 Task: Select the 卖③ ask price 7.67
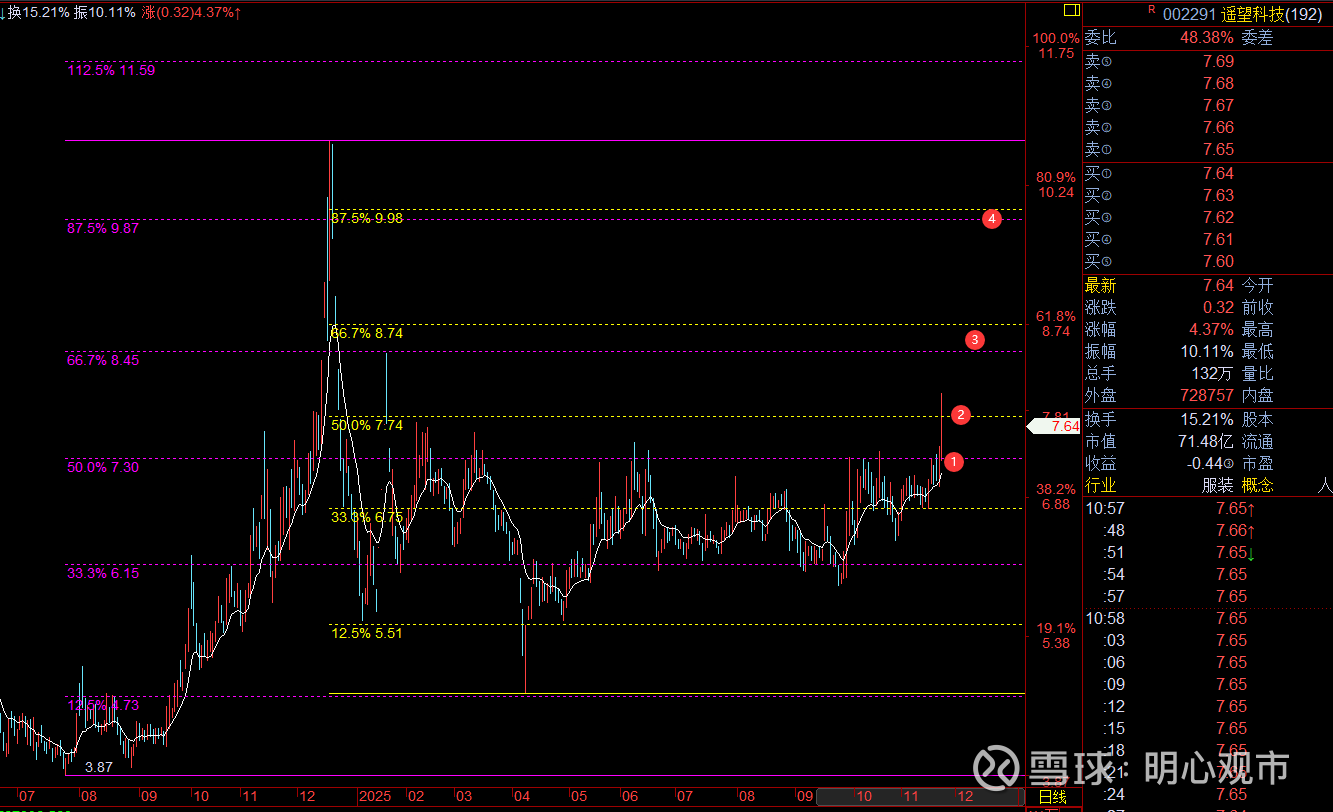pos(1218,105)
